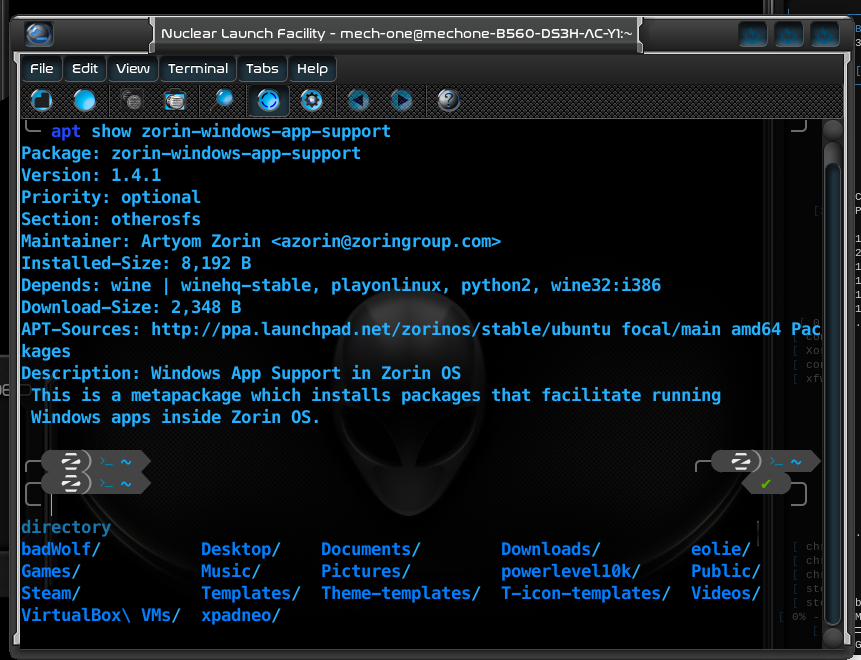This screenshot has height=660, width=861.
Task: Open help question mark icon
Action: tap(448, 100)
